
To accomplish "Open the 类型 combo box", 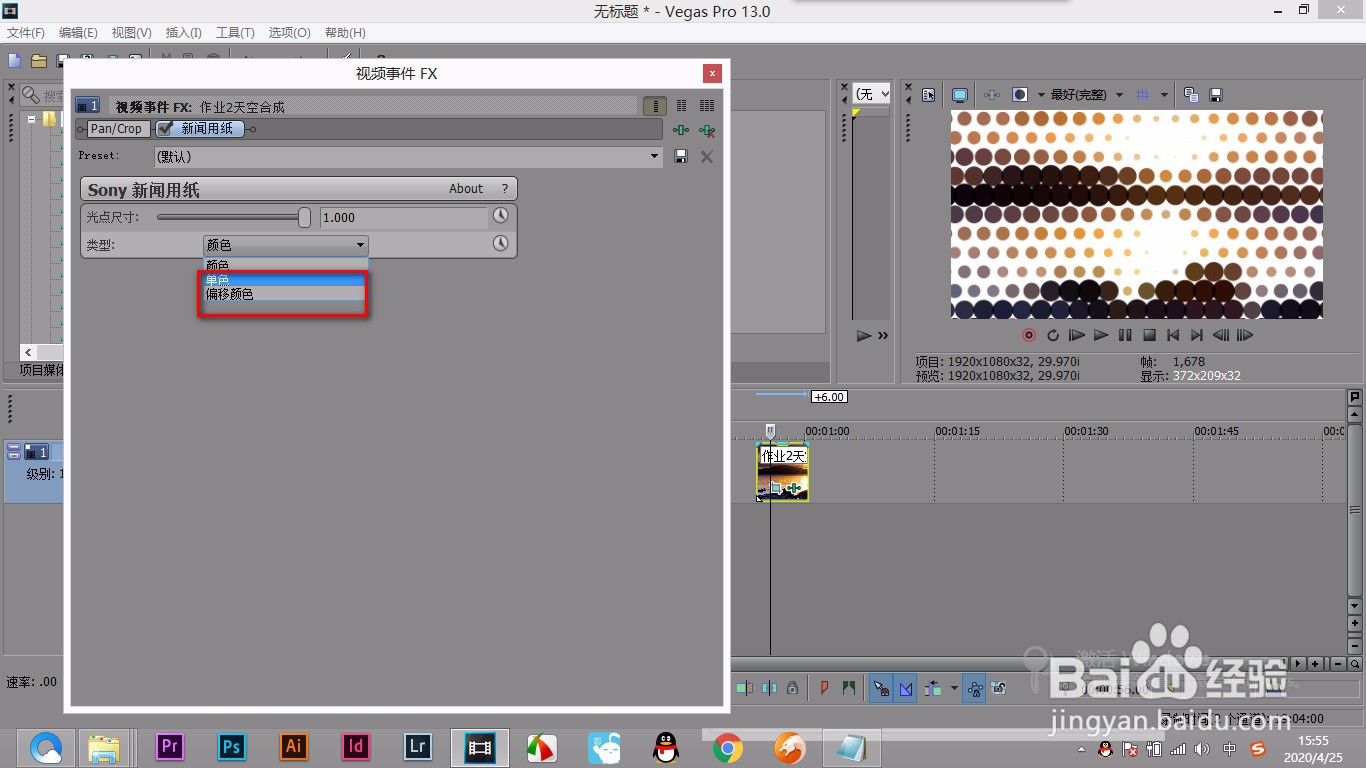I will tap(285, 244).
